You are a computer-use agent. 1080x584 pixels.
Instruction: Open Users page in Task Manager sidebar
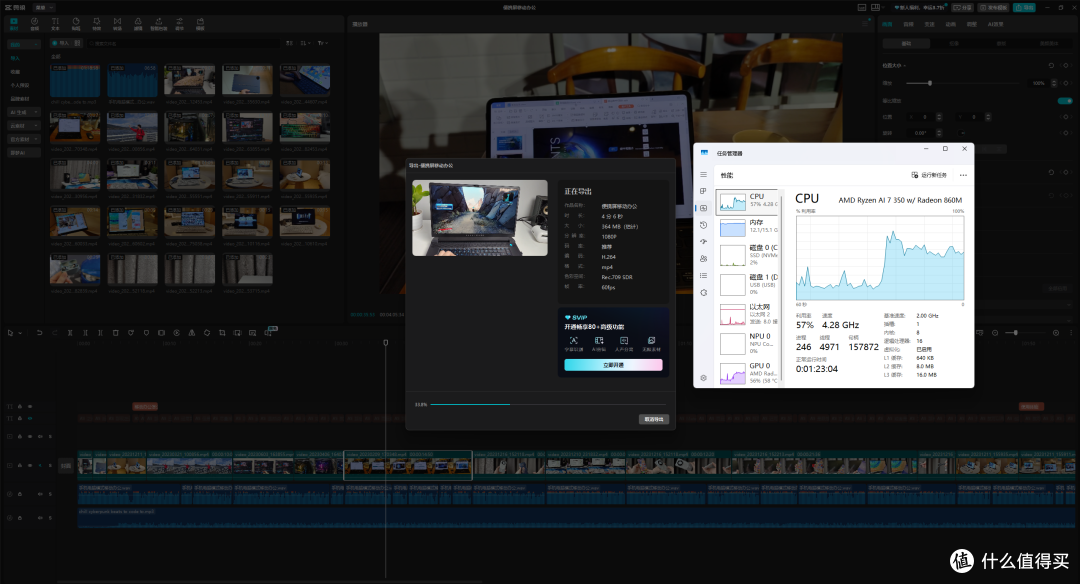pos(703,259)
